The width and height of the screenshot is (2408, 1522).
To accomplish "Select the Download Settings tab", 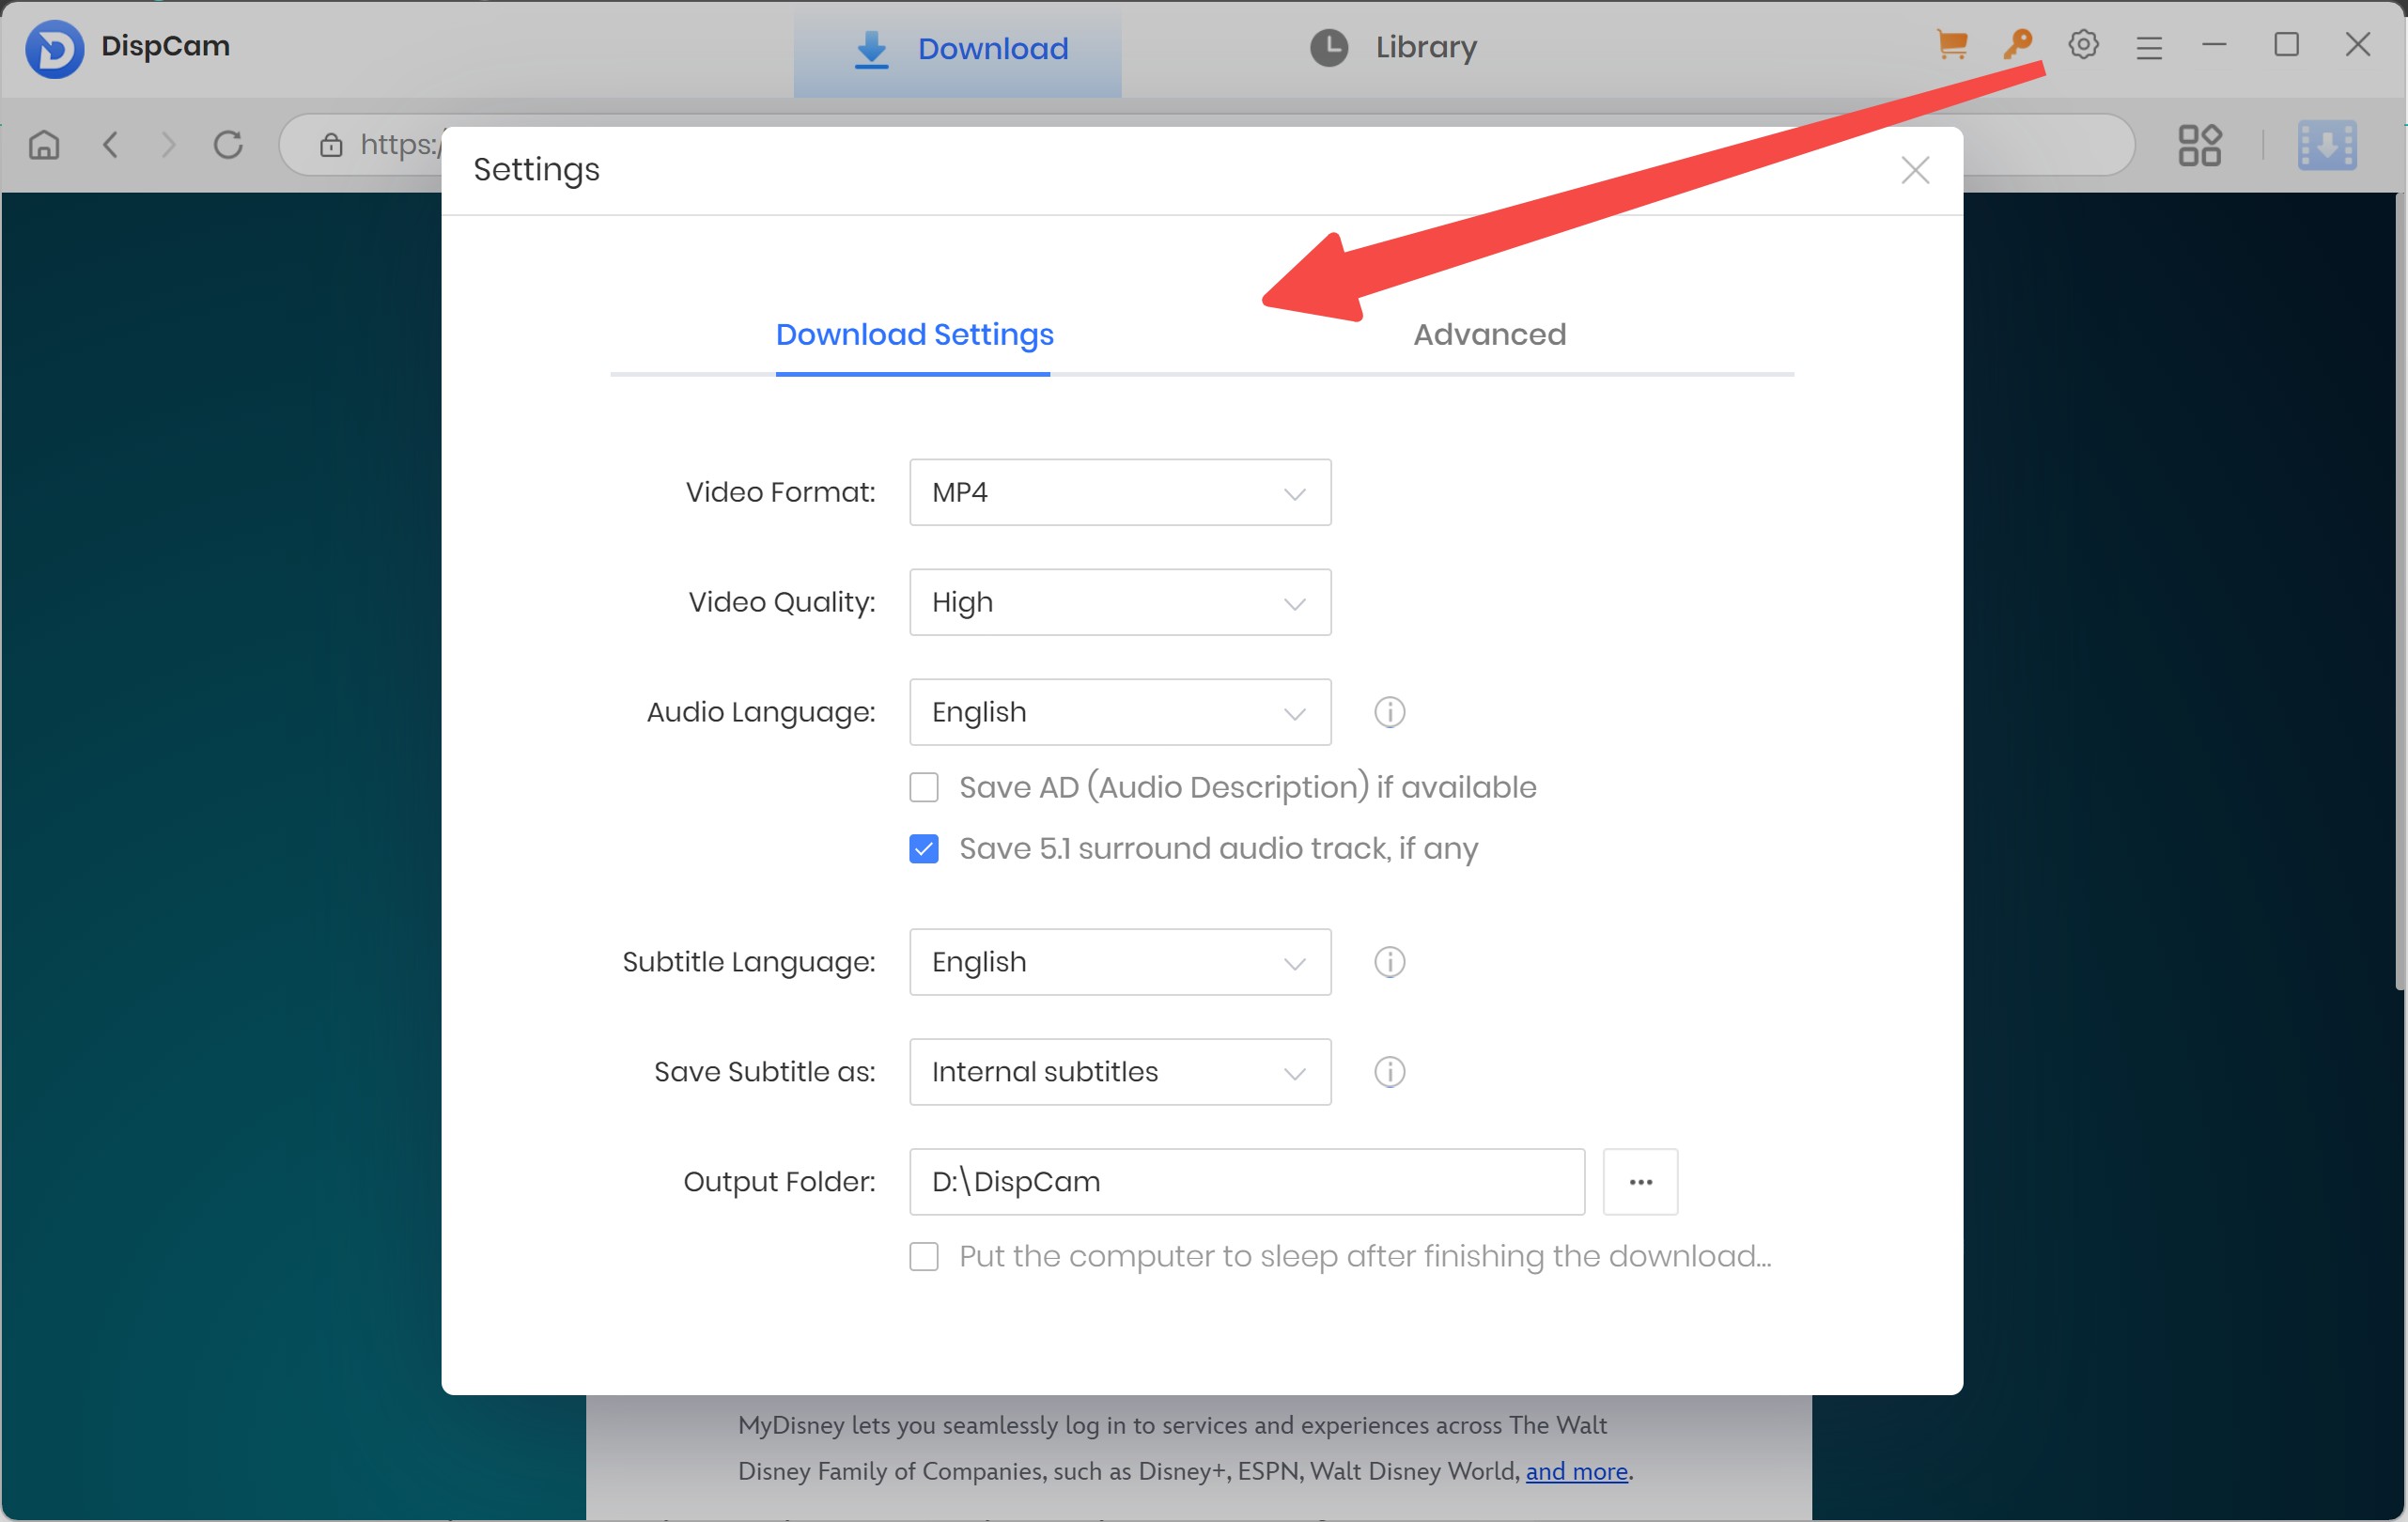I will tap(914, 335).
